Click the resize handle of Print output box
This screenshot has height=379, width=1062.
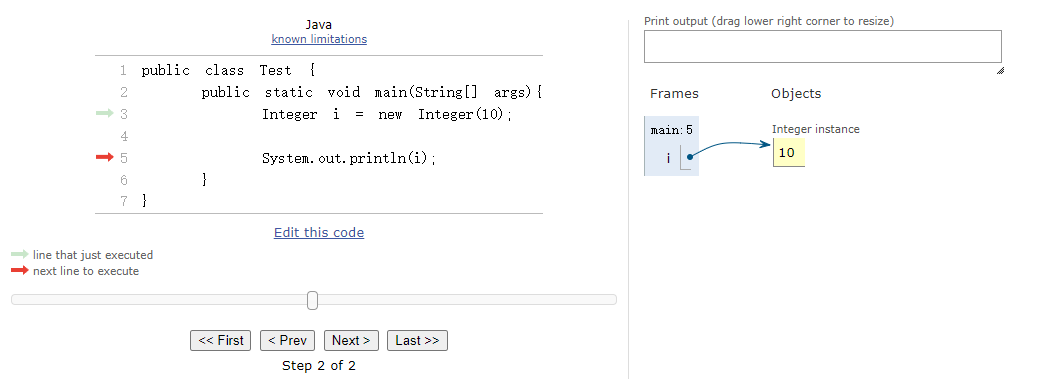tap(1000, 70)
